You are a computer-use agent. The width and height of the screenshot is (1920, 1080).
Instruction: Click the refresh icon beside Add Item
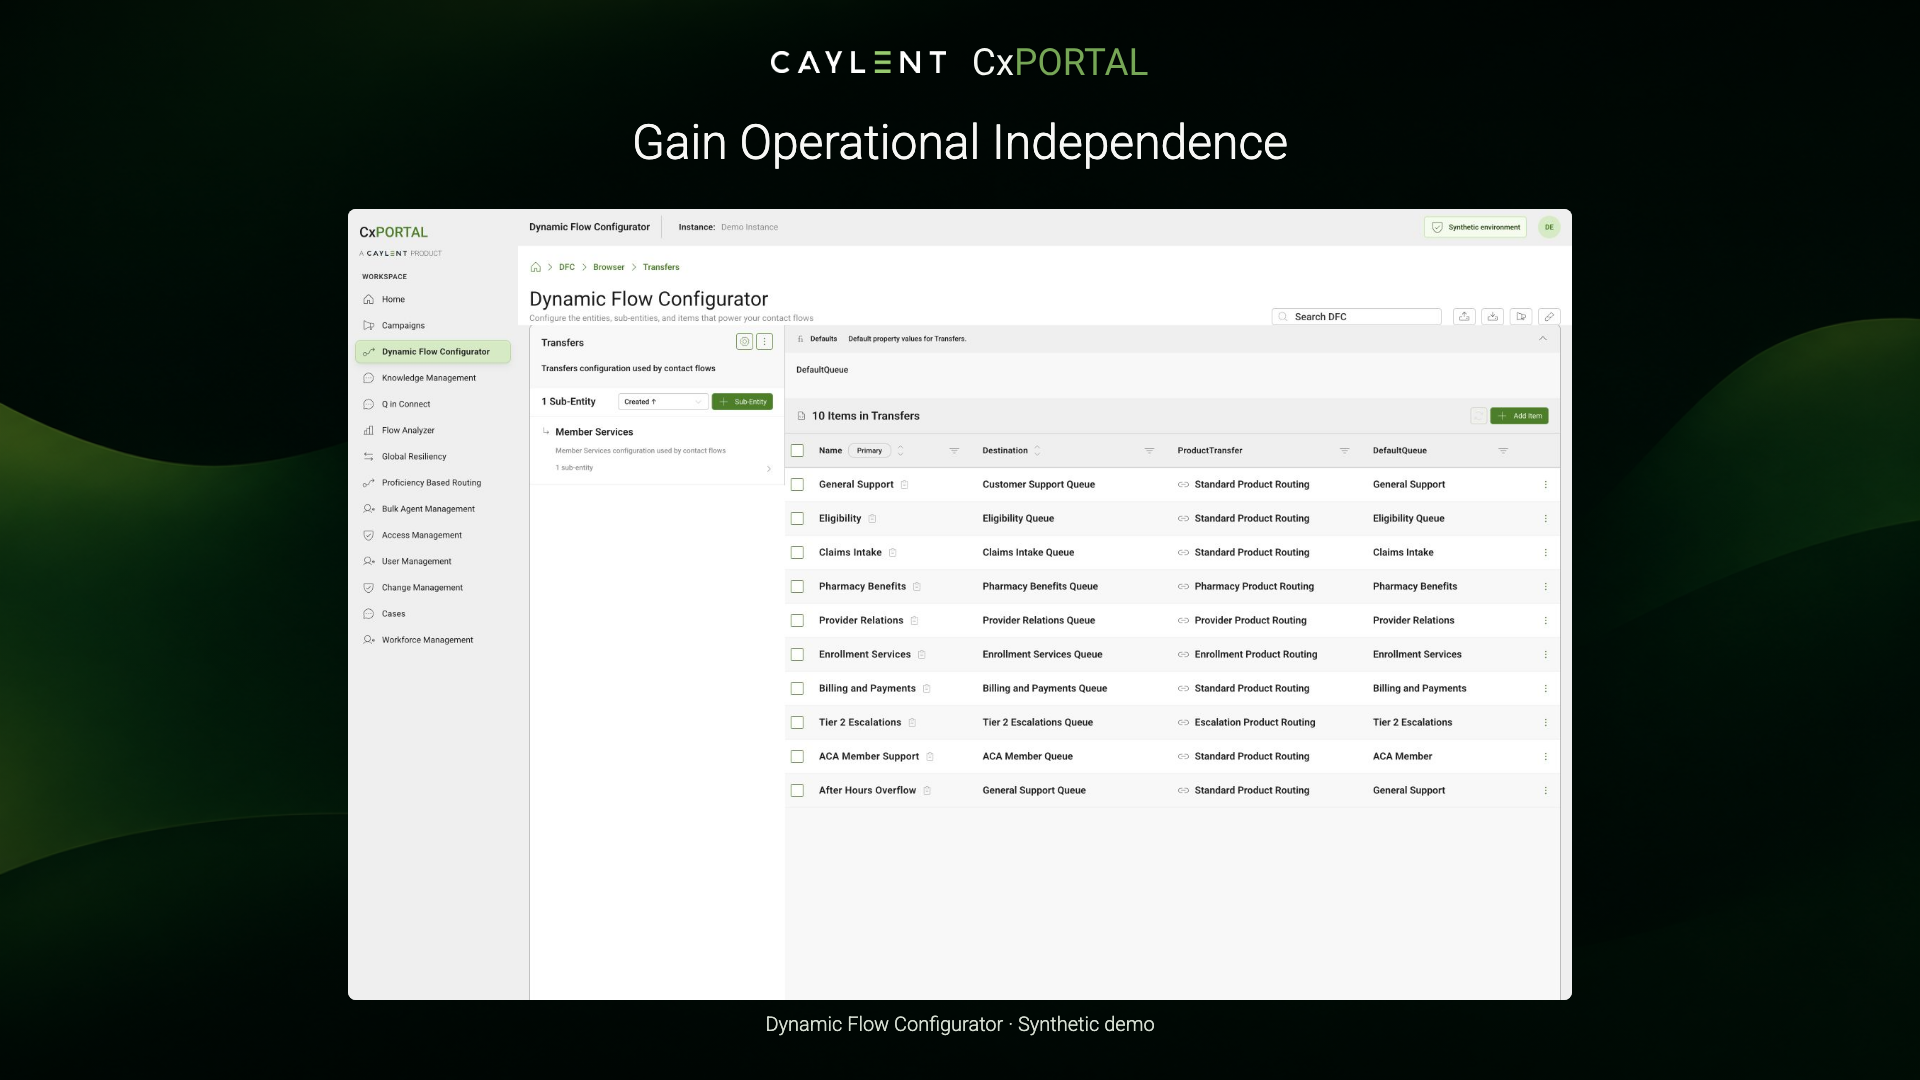[1478, 416]
